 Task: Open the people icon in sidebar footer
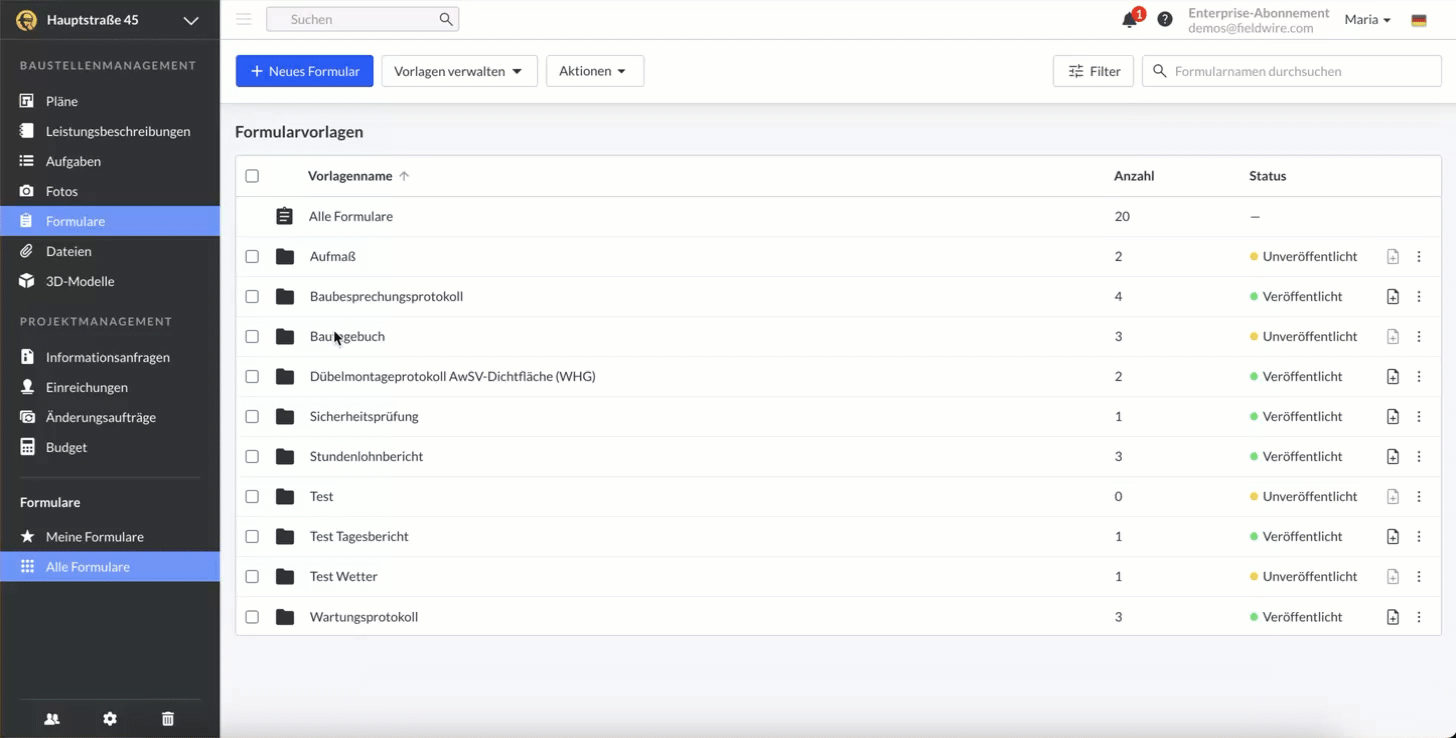[52, 719]
